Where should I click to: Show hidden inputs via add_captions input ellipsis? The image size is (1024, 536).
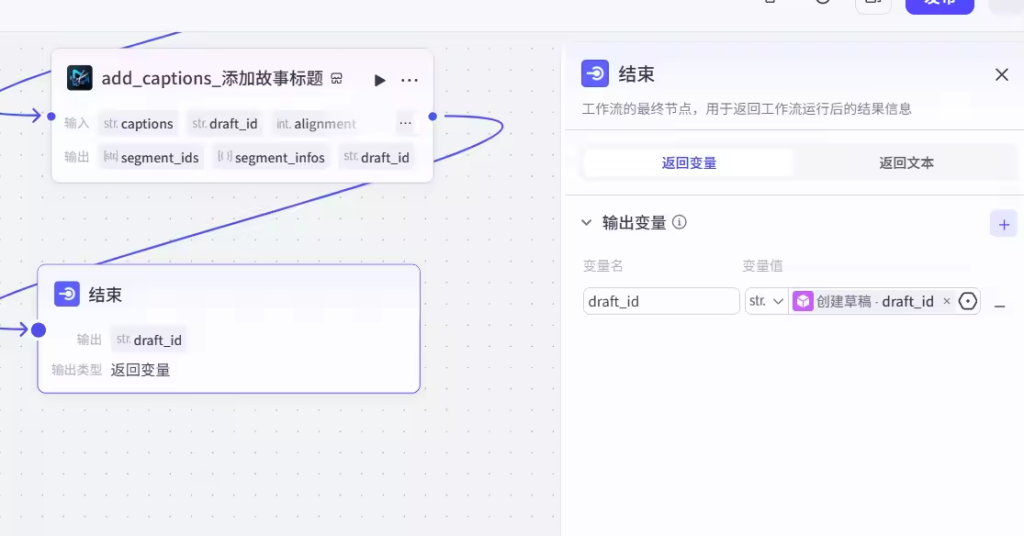[405, 123]
